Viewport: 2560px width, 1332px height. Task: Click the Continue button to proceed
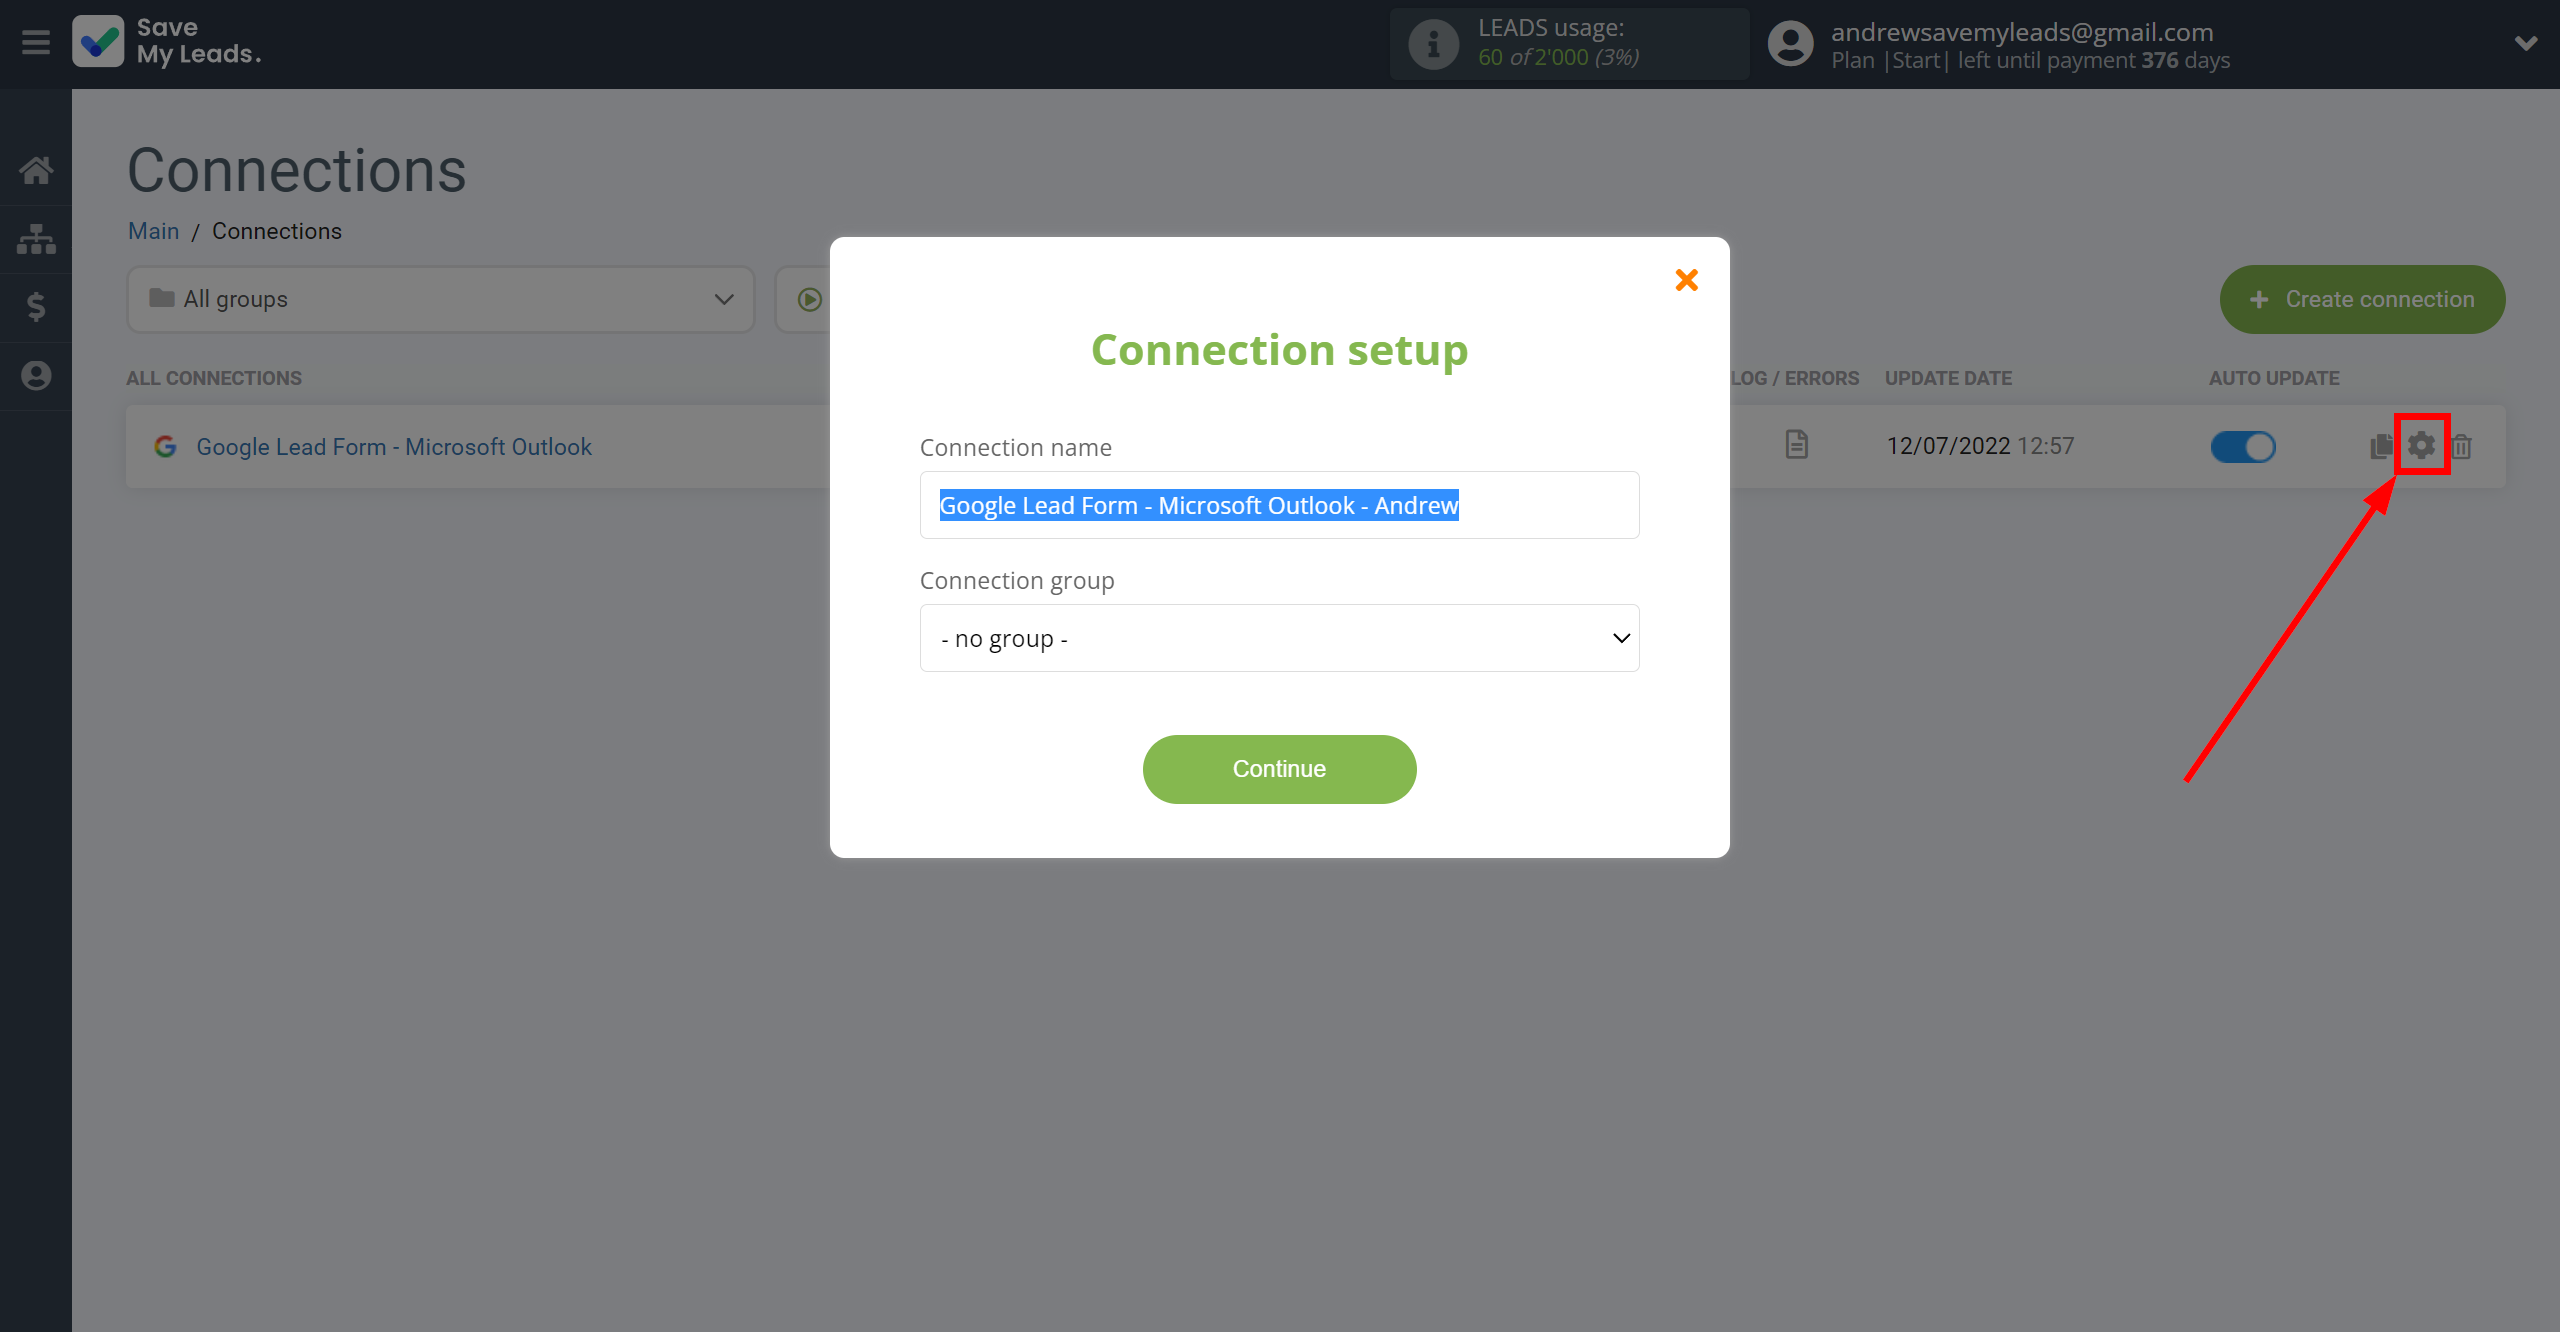pyautogui.click(x=1280, y=768)
